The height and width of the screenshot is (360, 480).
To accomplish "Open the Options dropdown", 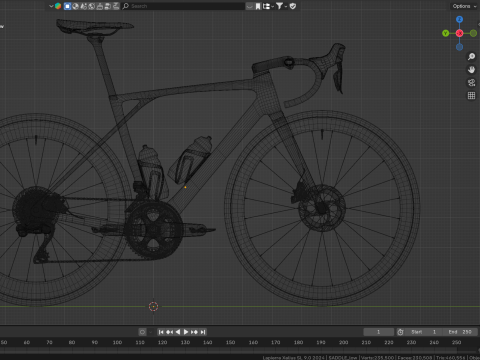I will tap(464, 6).
